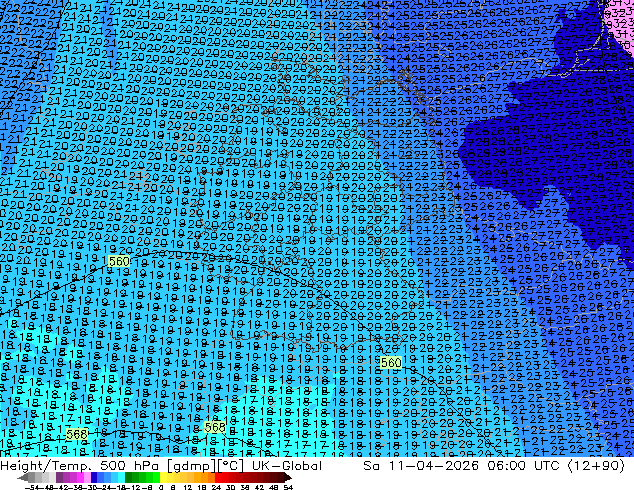Click the '[gdmp]' unit label
The height and width of the screenshot is (490, 634).
(190, 466)
